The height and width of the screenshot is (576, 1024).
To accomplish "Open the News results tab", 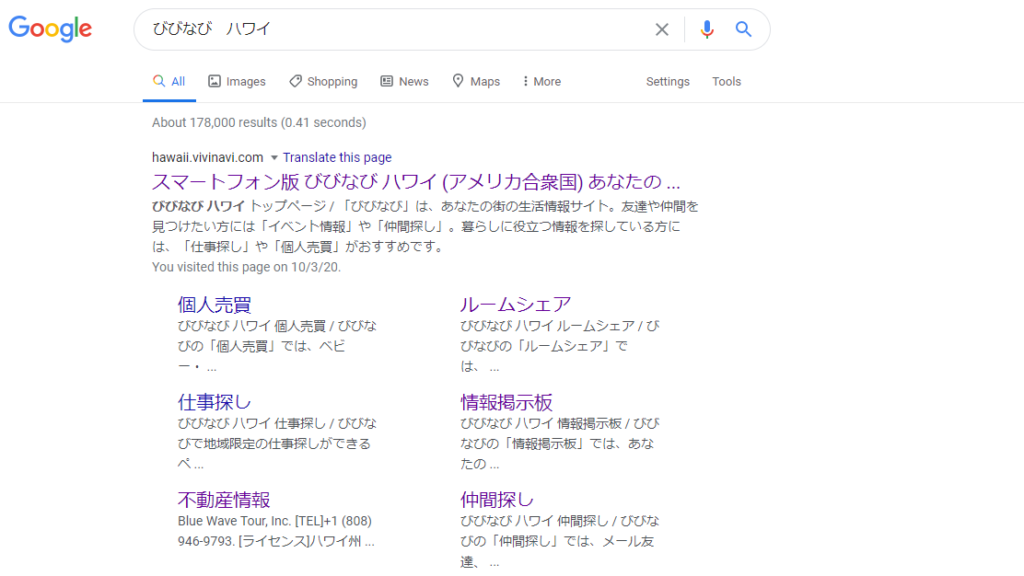I will tap(404, 82).
